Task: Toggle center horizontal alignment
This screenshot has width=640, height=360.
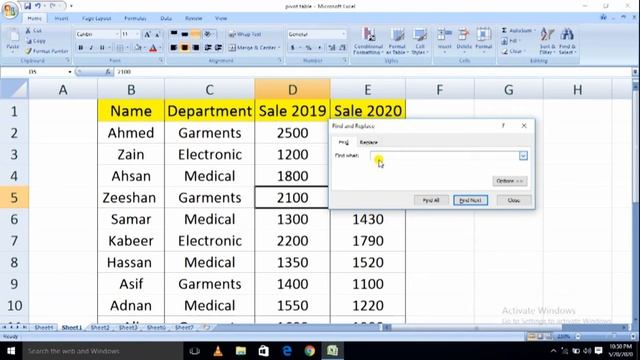Action: click(x=185, y=48)
